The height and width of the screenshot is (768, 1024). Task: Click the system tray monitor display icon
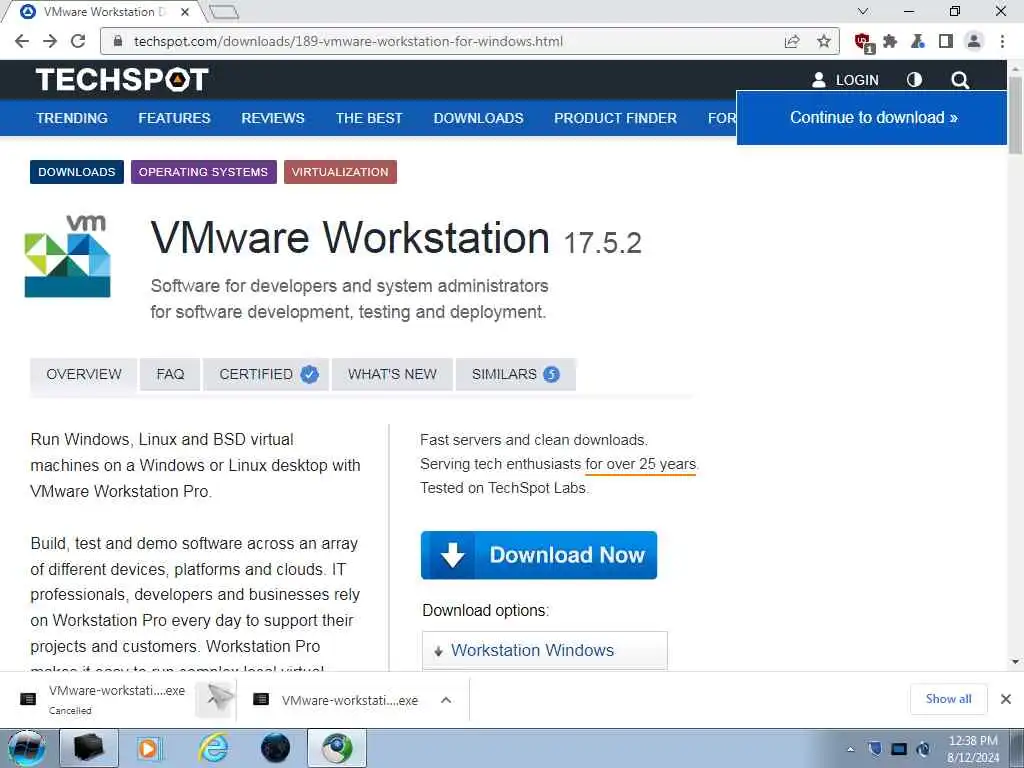point(899,749)
